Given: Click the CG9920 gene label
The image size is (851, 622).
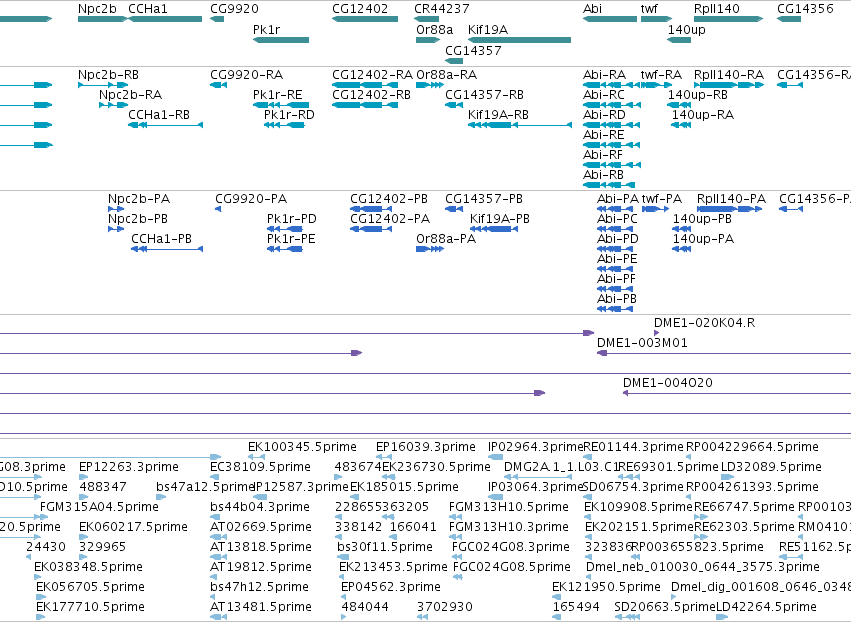Looking at the screenshot, I should [234, 9].
